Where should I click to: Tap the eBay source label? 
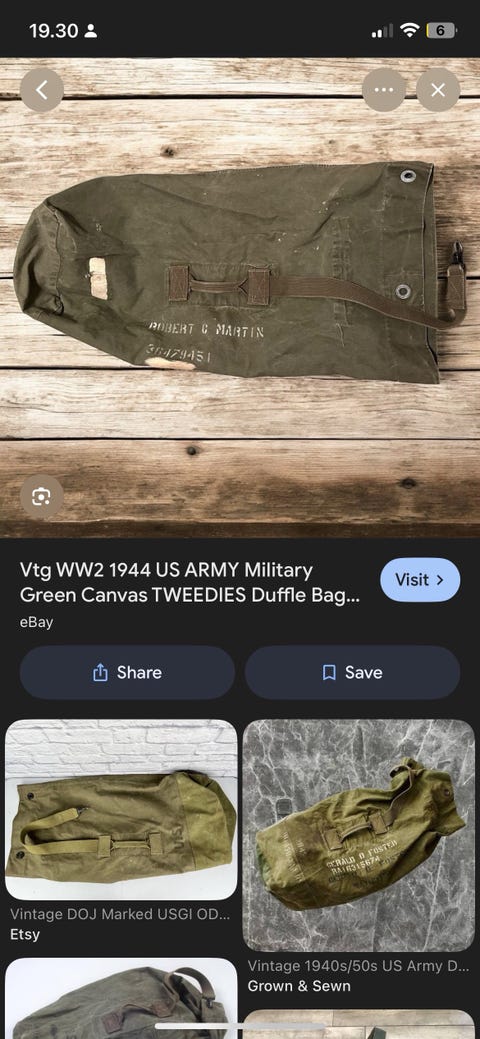point(36,622)
